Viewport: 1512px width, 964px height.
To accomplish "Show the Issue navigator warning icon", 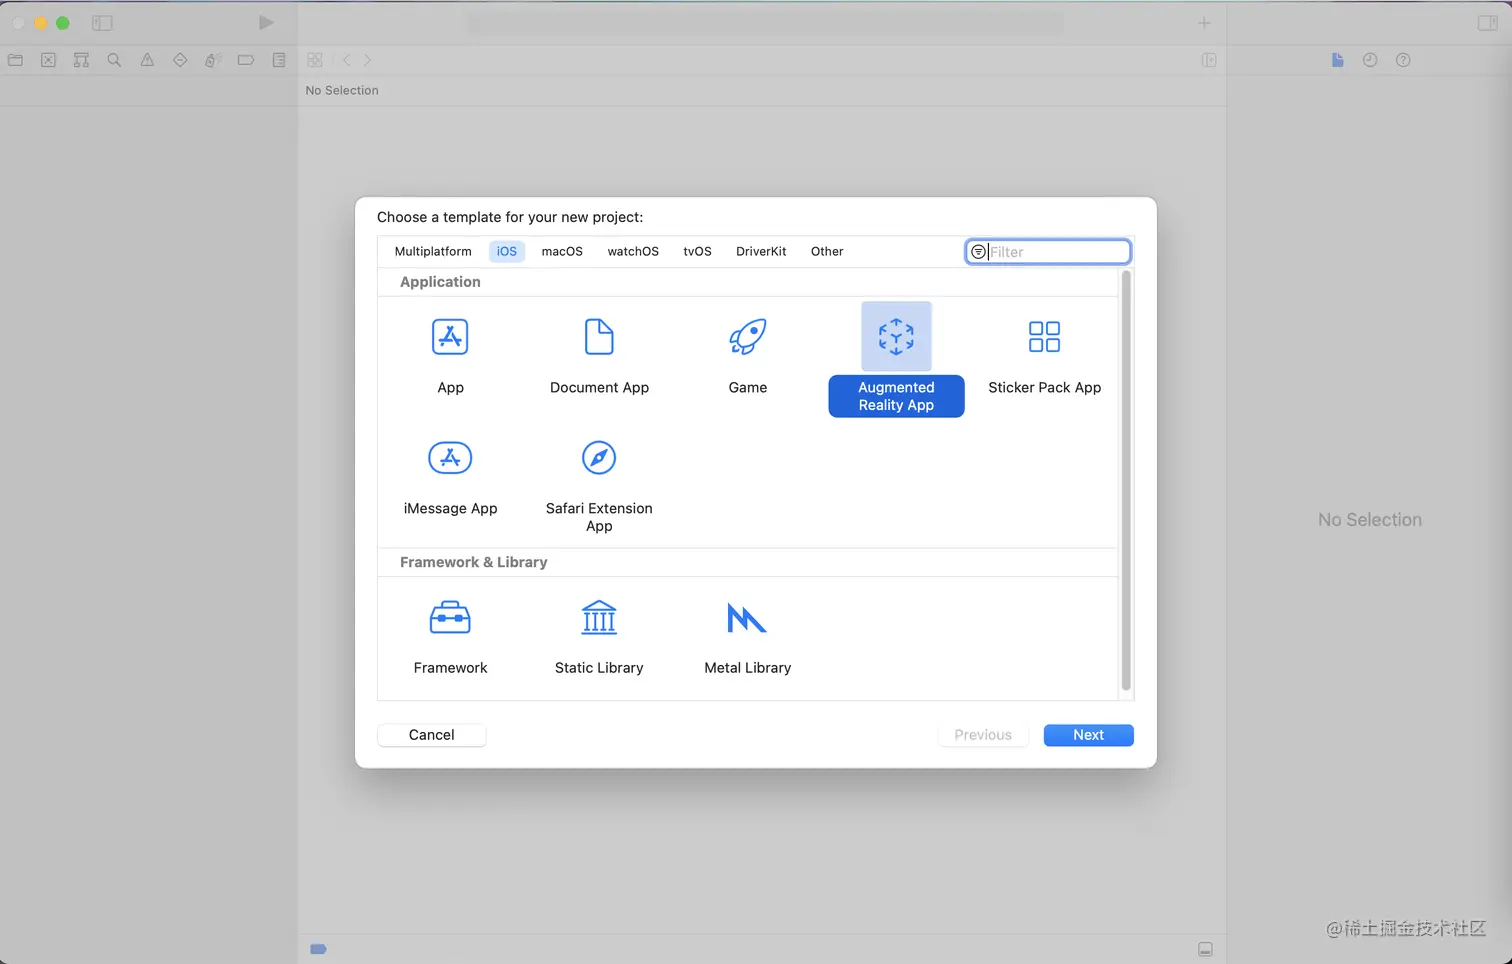I will pos(147,60).
